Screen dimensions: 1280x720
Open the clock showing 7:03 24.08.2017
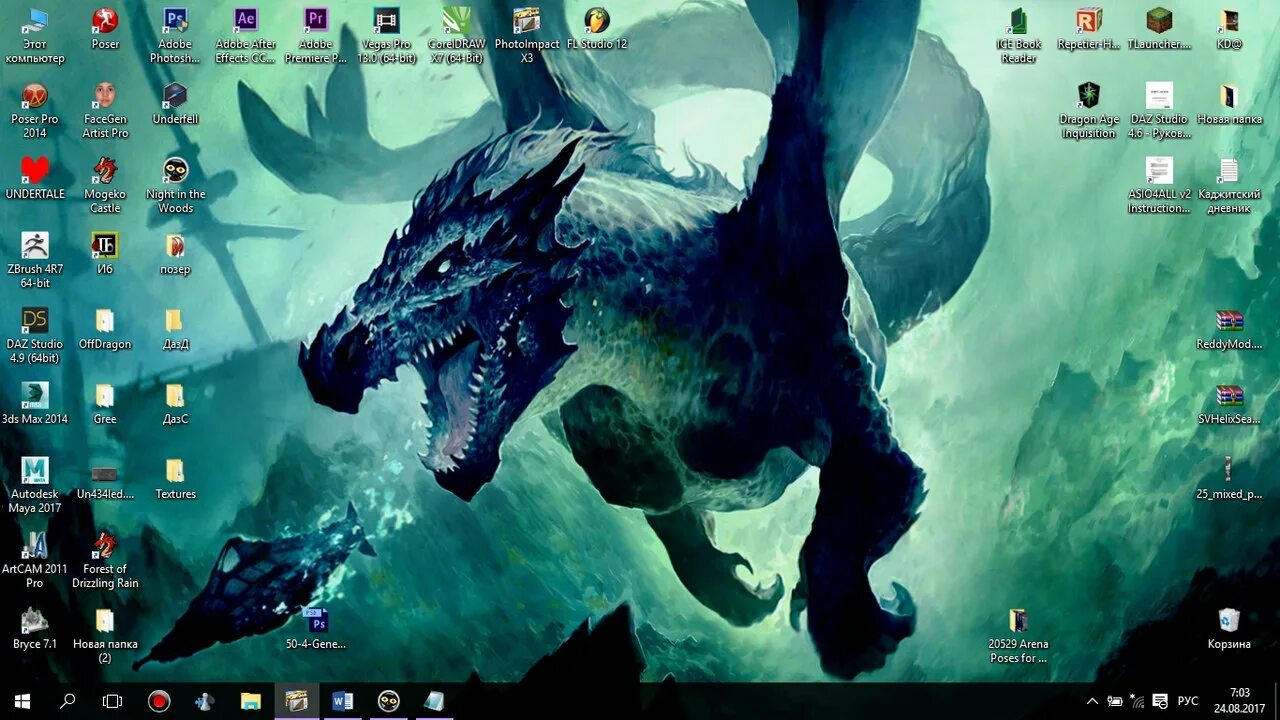pos(1240,701)
